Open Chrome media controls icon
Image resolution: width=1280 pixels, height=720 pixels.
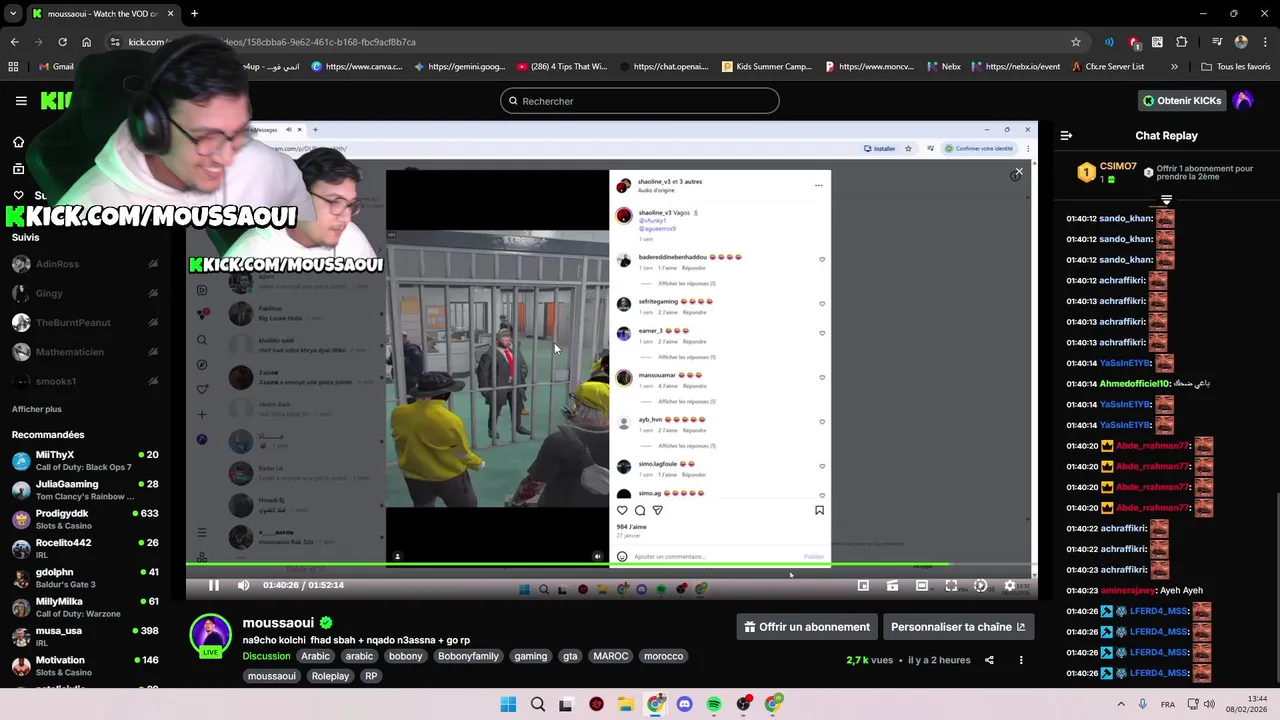1216,42
